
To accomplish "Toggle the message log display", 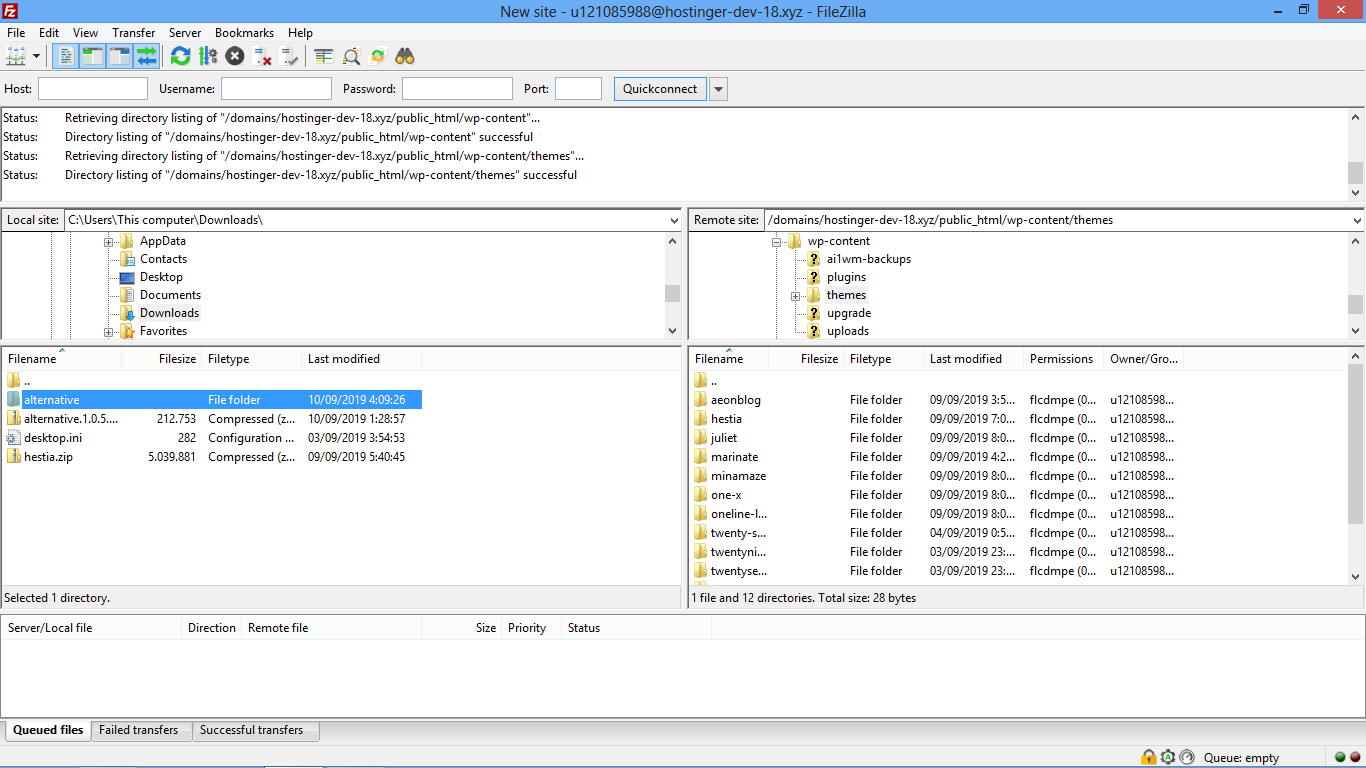I will tap(65, 56).
